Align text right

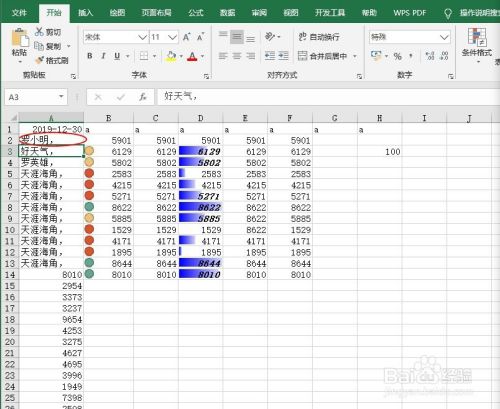click(x=251, y=56)
